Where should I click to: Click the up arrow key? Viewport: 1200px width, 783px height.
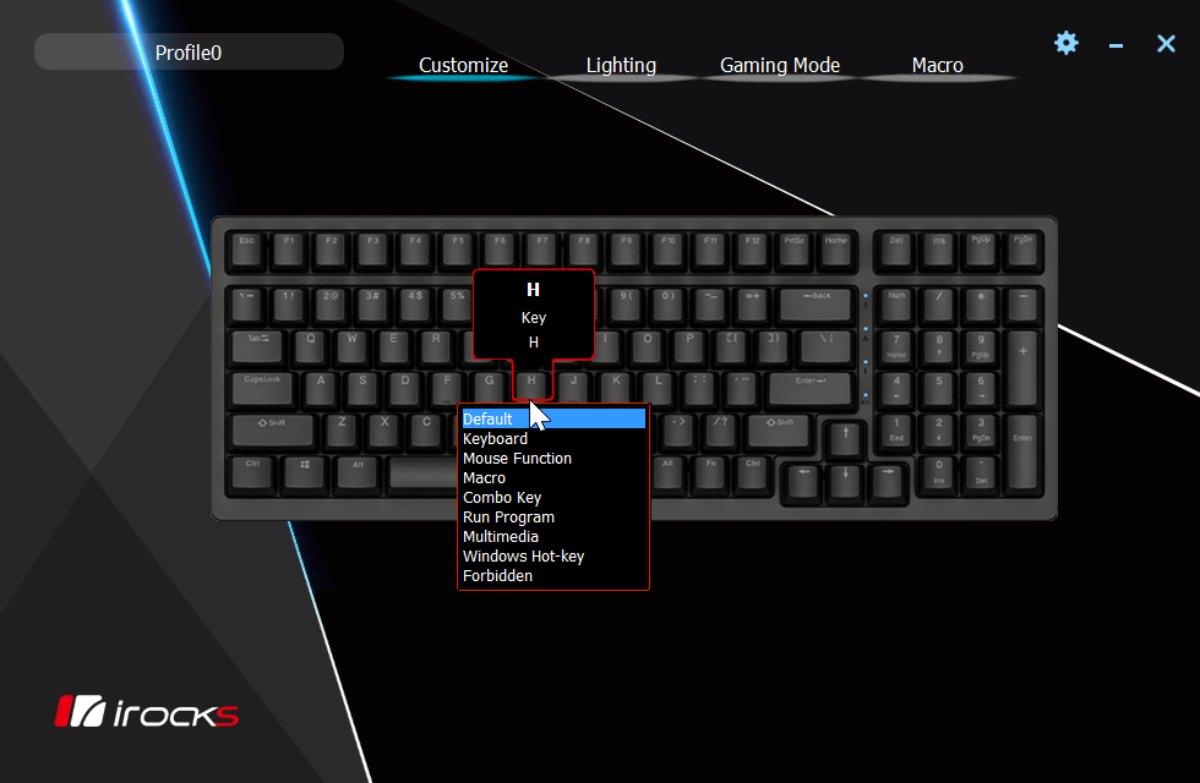(x=846, y=438)
